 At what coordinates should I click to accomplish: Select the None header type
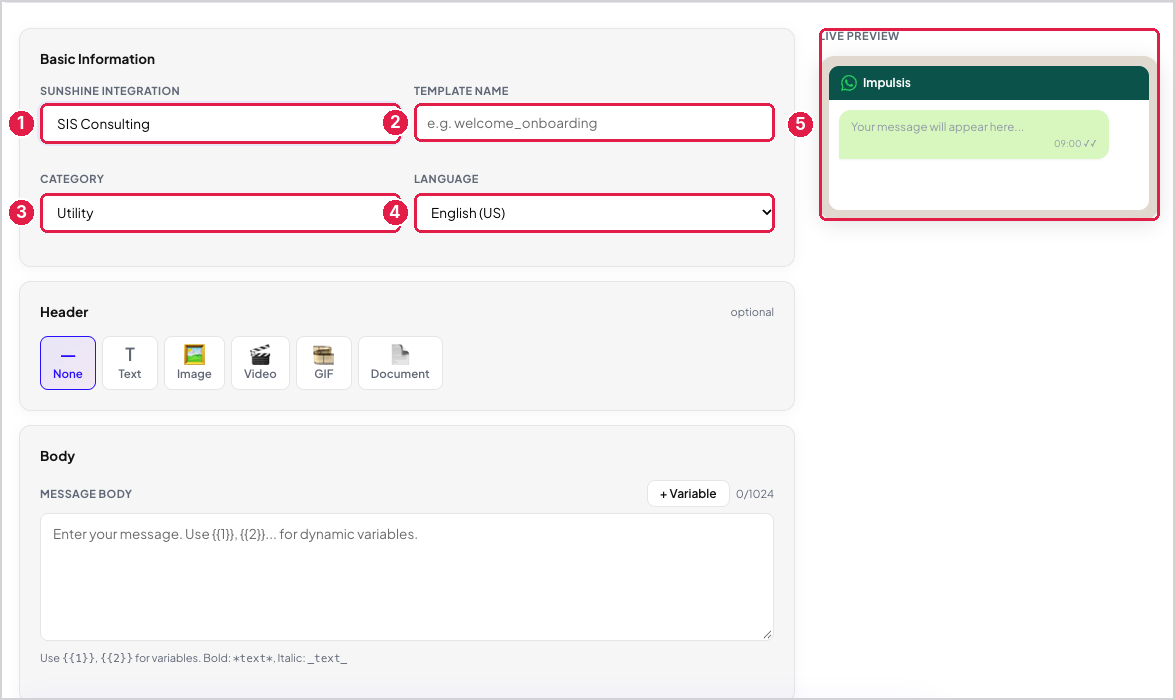click(x=67, y=363)
